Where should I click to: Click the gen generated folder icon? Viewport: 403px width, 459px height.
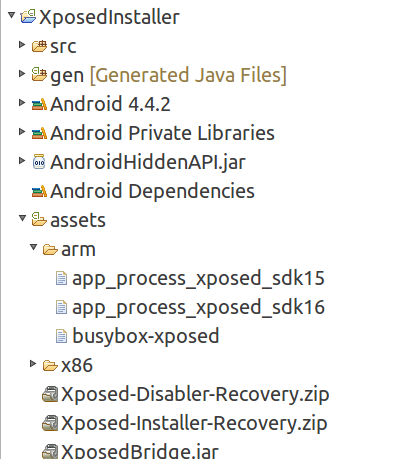click(x=39, y=74)
